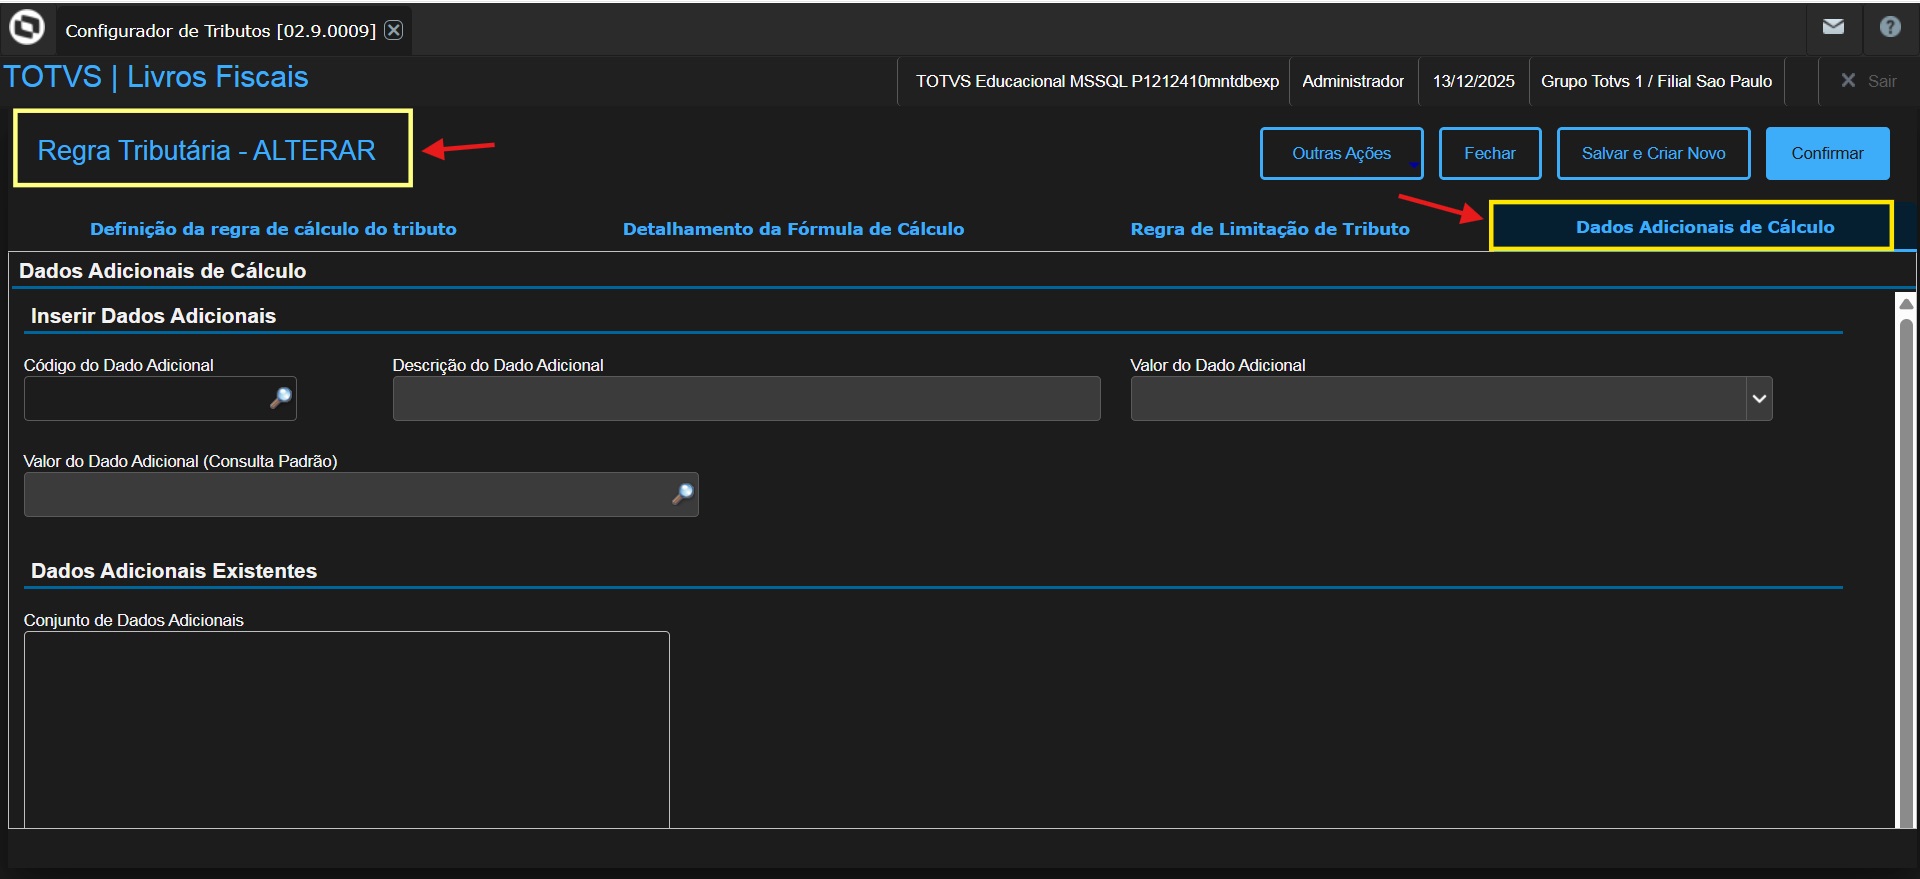Viewport: 1920px width, 879px height.
Task: Open lookup for Código do Dado Adicional
Action: (x=281, y=398)
